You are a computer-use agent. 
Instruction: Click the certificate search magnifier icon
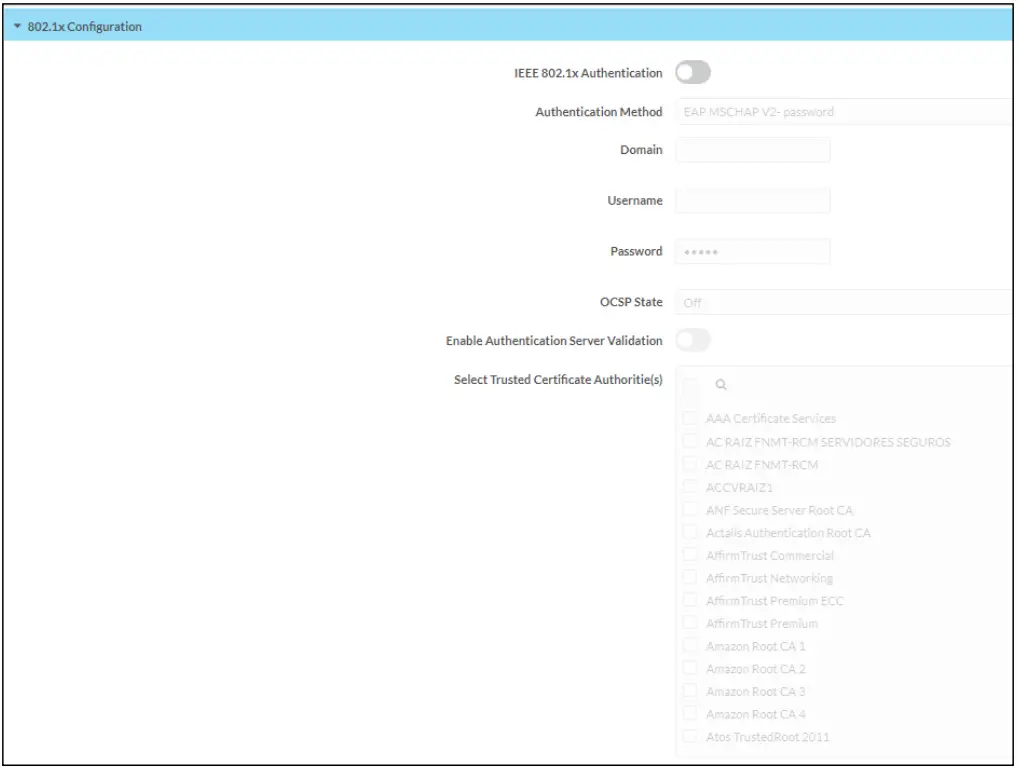[x=721, y=385]
